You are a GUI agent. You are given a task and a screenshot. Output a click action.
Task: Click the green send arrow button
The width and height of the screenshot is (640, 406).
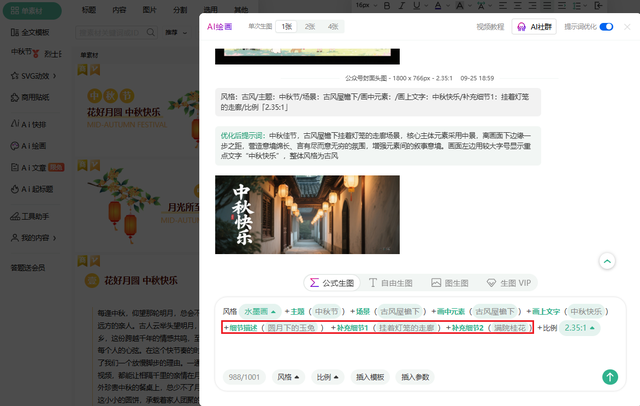click(610, 377)
